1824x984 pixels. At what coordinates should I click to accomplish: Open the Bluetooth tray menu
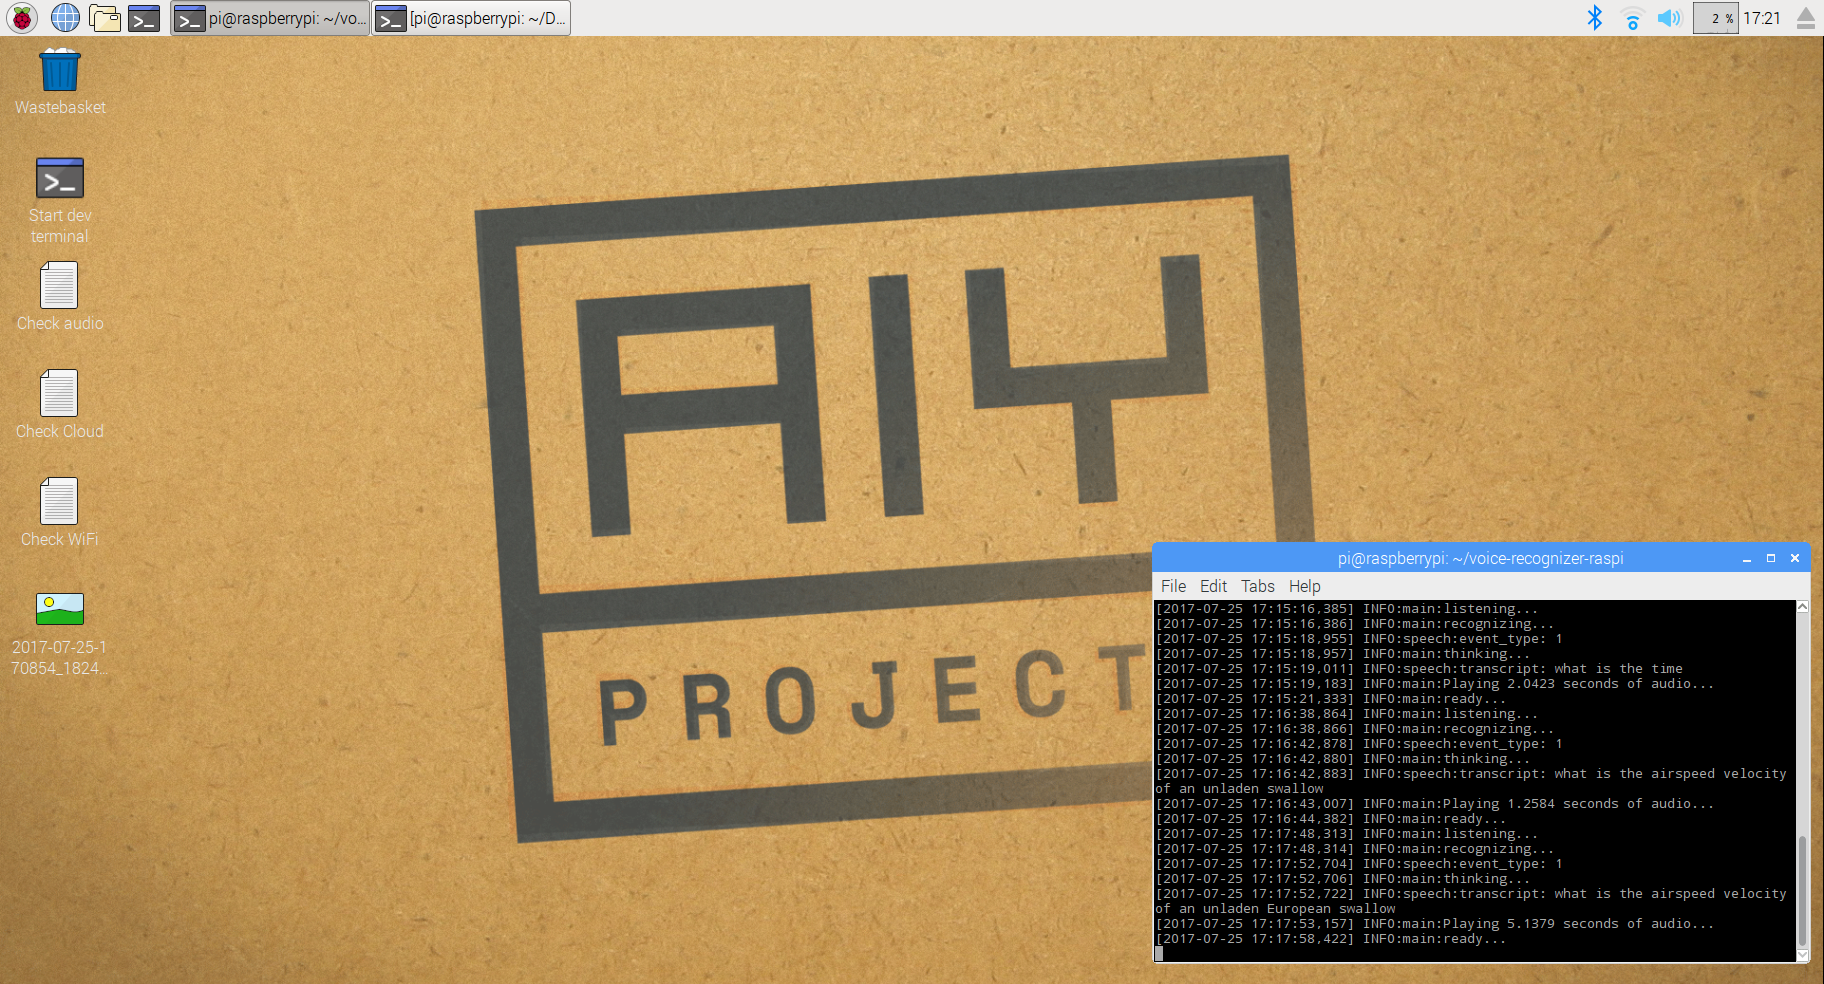click(1595, 18)
